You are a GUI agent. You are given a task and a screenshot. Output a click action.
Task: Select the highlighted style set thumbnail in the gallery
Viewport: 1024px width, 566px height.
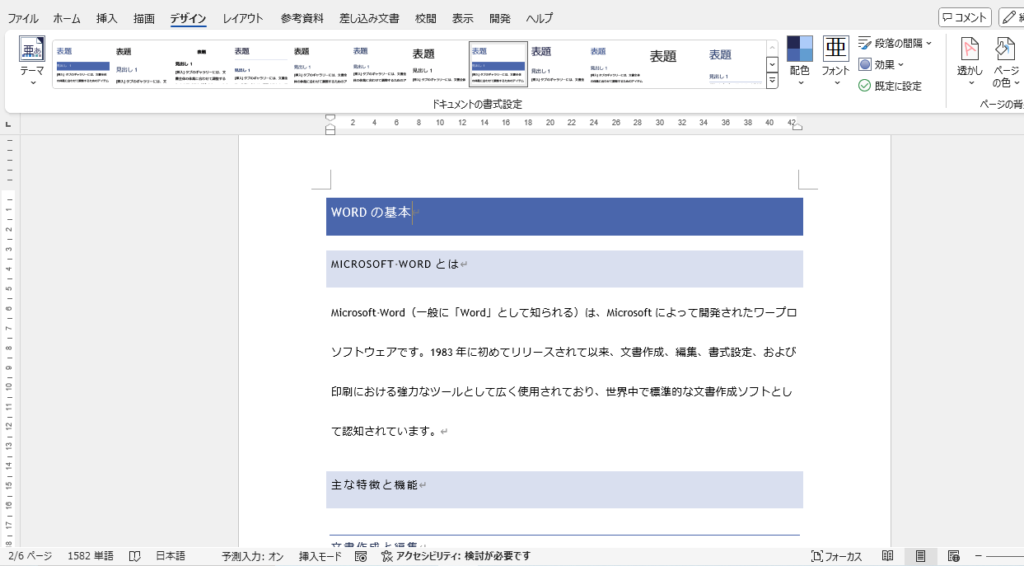pos(498,65)
